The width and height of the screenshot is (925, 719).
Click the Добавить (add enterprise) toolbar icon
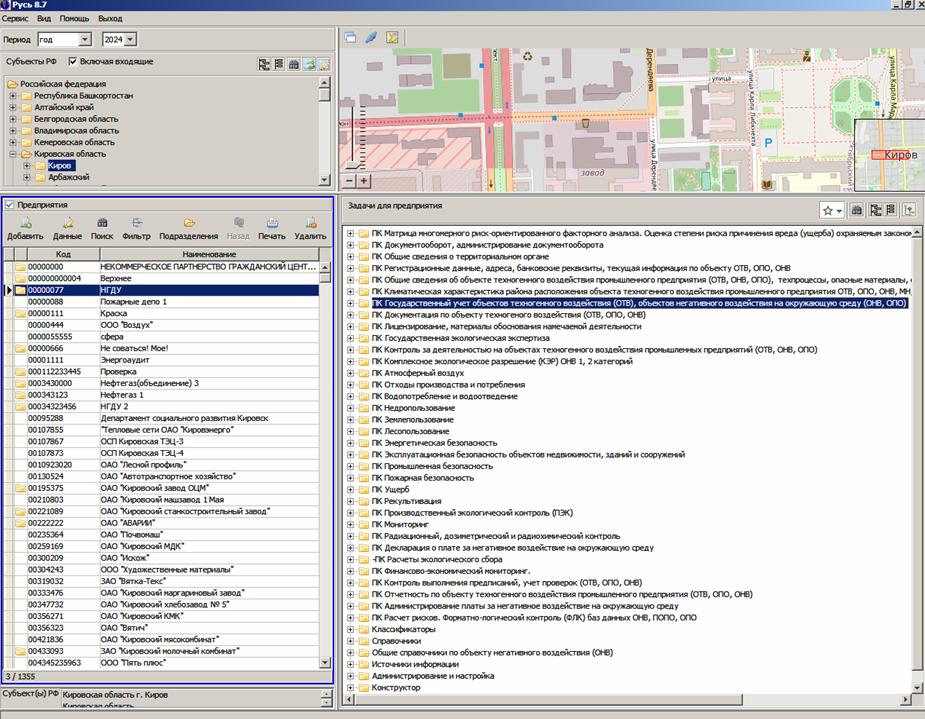click(25, 223)
